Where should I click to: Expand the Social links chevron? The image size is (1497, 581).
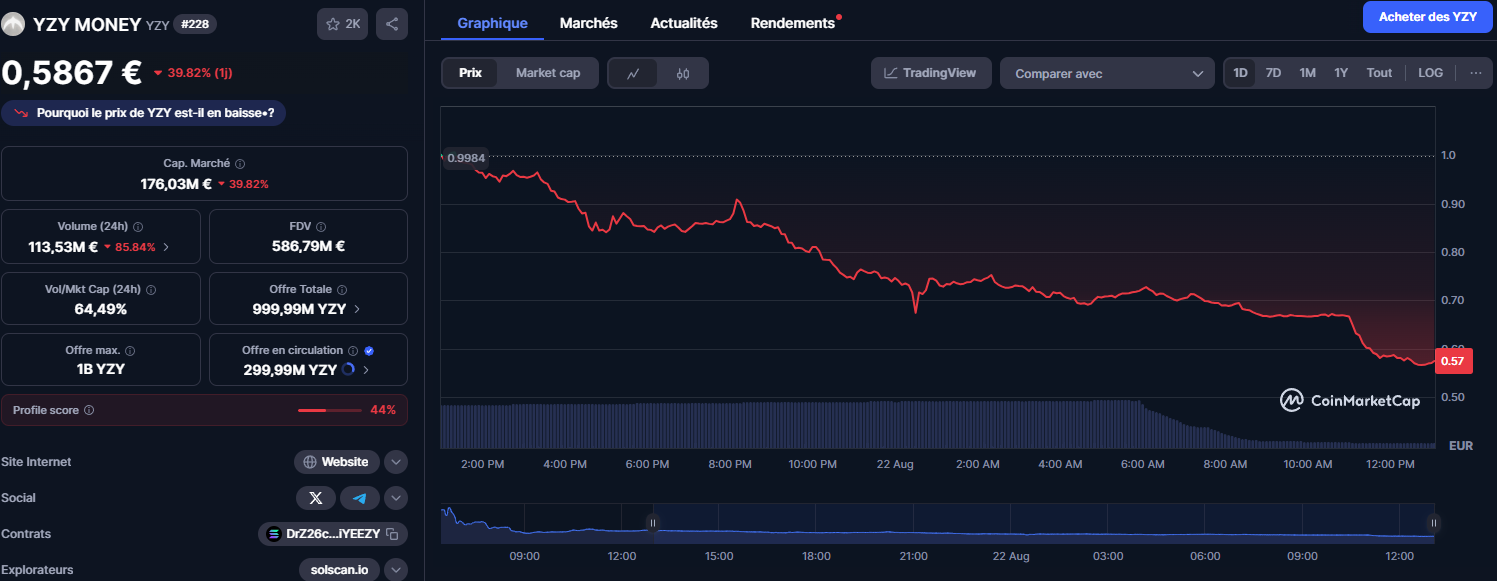[396, 498]
